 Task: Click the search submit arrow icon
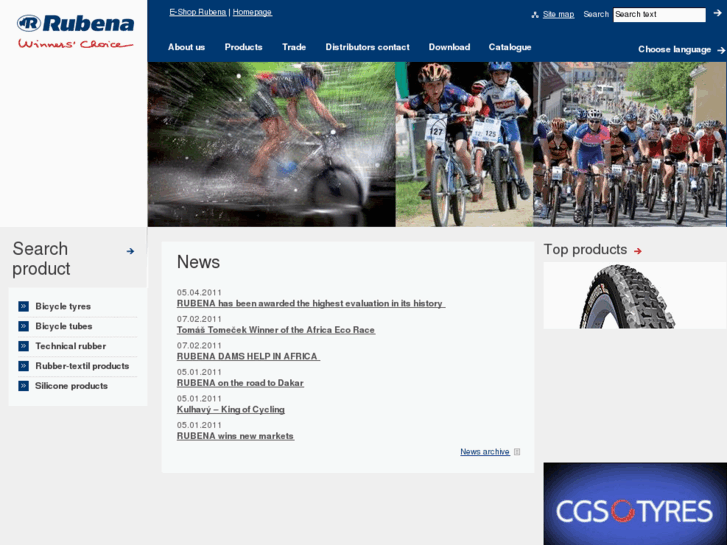pos(717,14)
